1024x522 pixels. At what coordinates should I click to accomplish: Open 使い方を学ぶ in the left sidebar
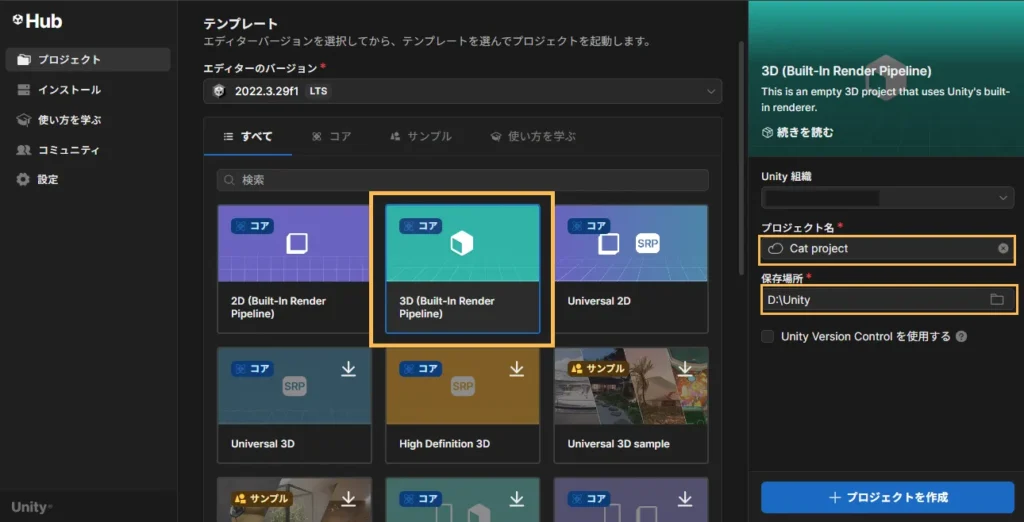tap(88, 120)
